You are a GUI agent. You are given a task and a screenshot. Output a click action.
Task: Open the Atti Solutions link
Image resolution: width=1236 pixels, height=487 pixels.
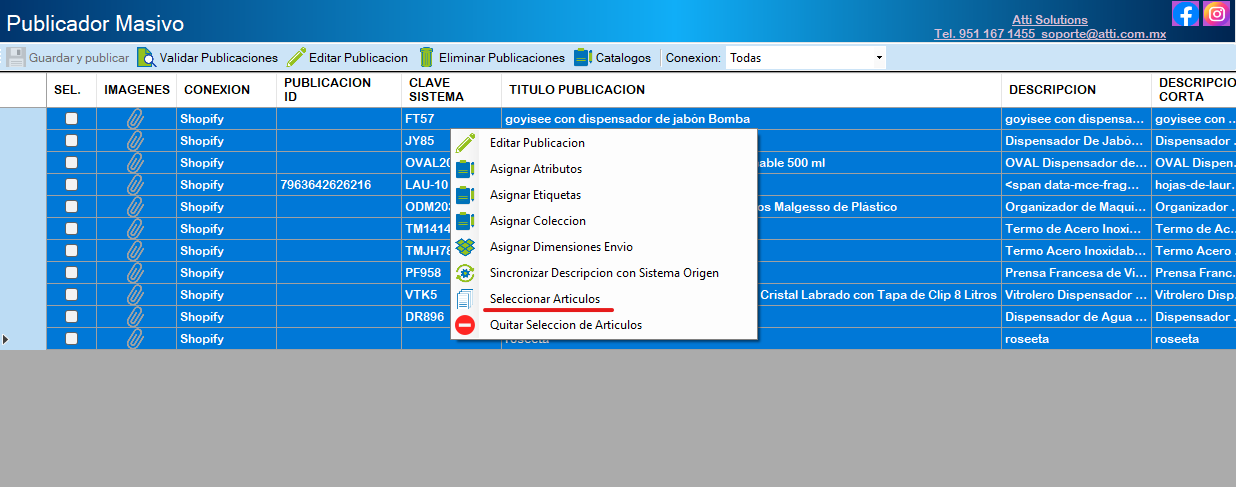pos(1050,20)
